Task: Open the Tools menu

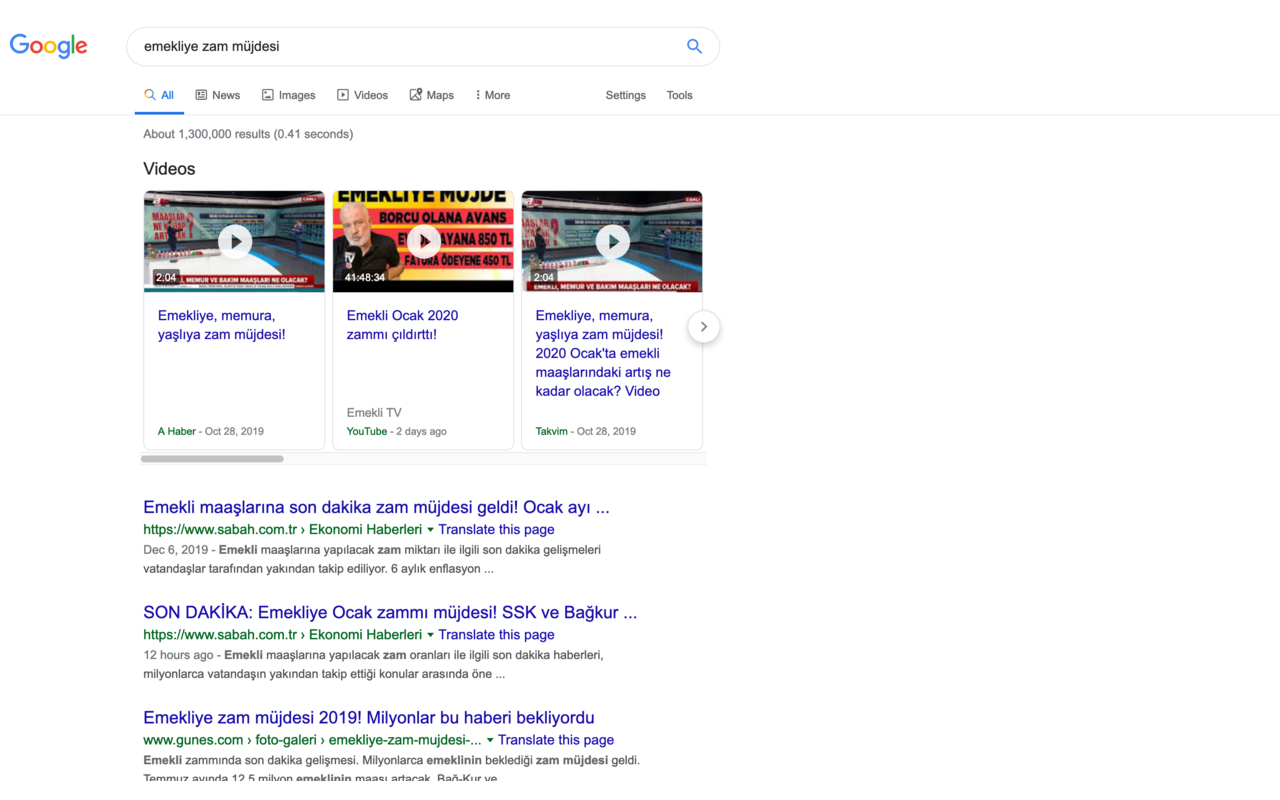Action: coord(679,95)
